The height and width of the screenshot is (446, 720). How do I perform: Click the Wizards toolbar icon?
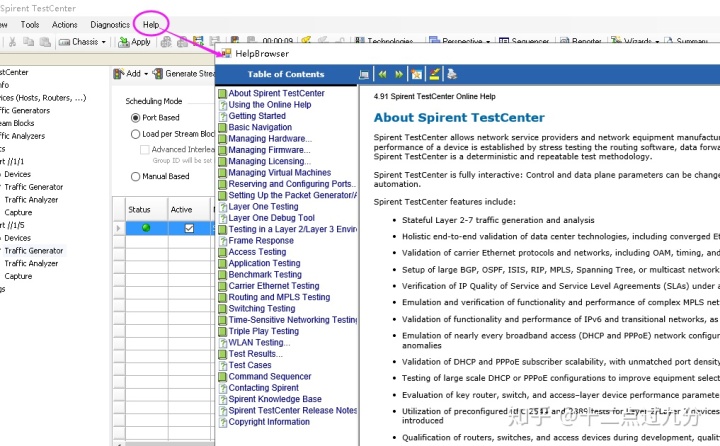[x=616, y=41]
